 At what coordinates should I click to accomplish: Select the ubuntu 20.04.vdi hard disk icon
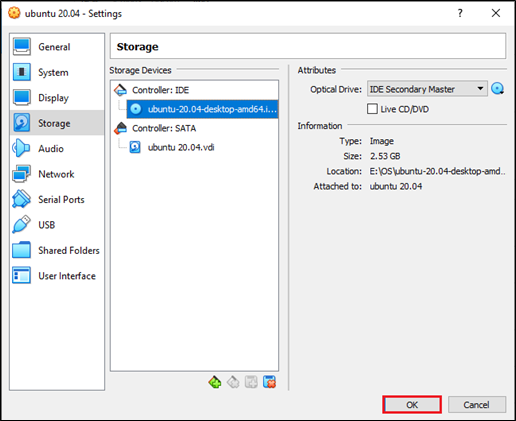(135, 147)
